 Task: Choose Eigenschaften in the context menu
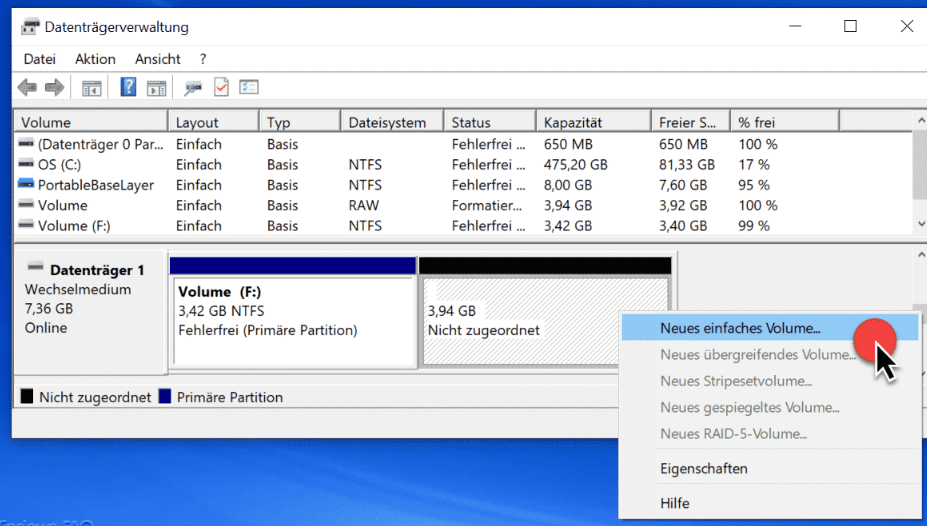click(x=770, y=469)
